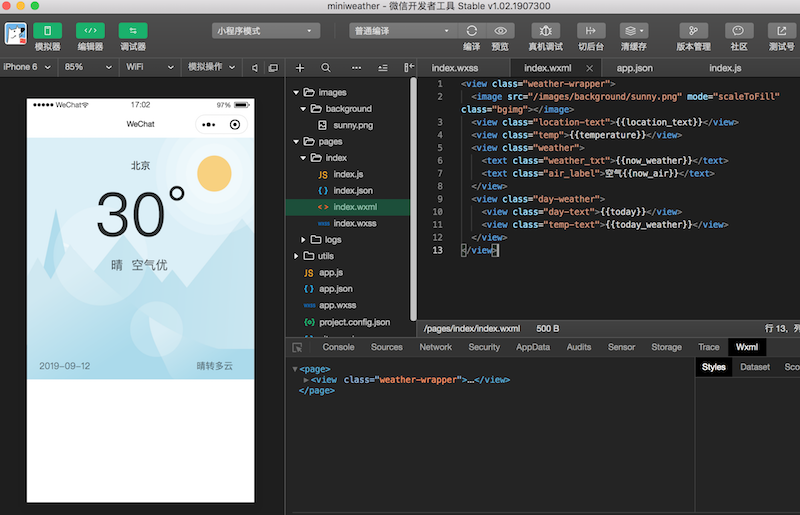The image size is (800, 515).
Task: Click the file search magnifier icon
Action: pos(326,67)
